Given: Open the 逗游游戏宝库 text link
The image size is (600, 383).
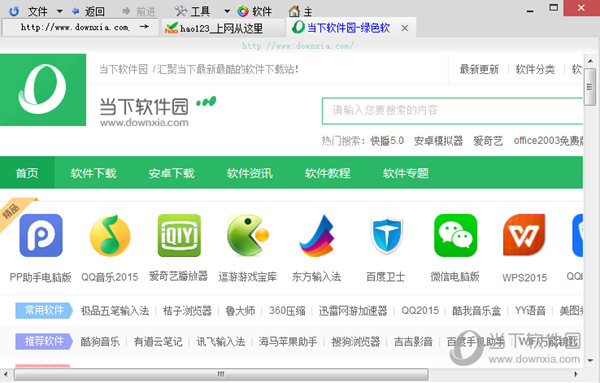Looking at the screenshot, I should point(248,277).
